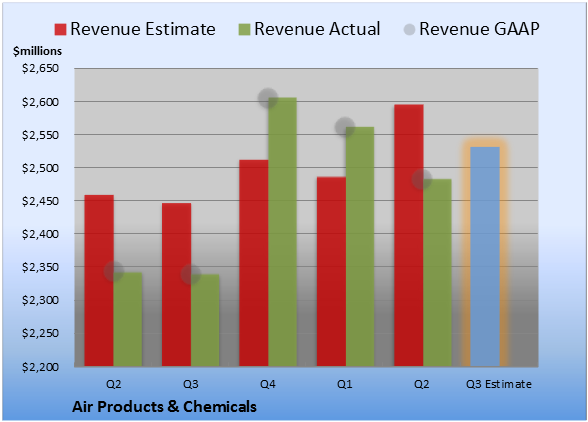Screen dimensions: 588x422
Task: Click the green Revenue Actual legend swatch
Action: [x=244, y=29]
